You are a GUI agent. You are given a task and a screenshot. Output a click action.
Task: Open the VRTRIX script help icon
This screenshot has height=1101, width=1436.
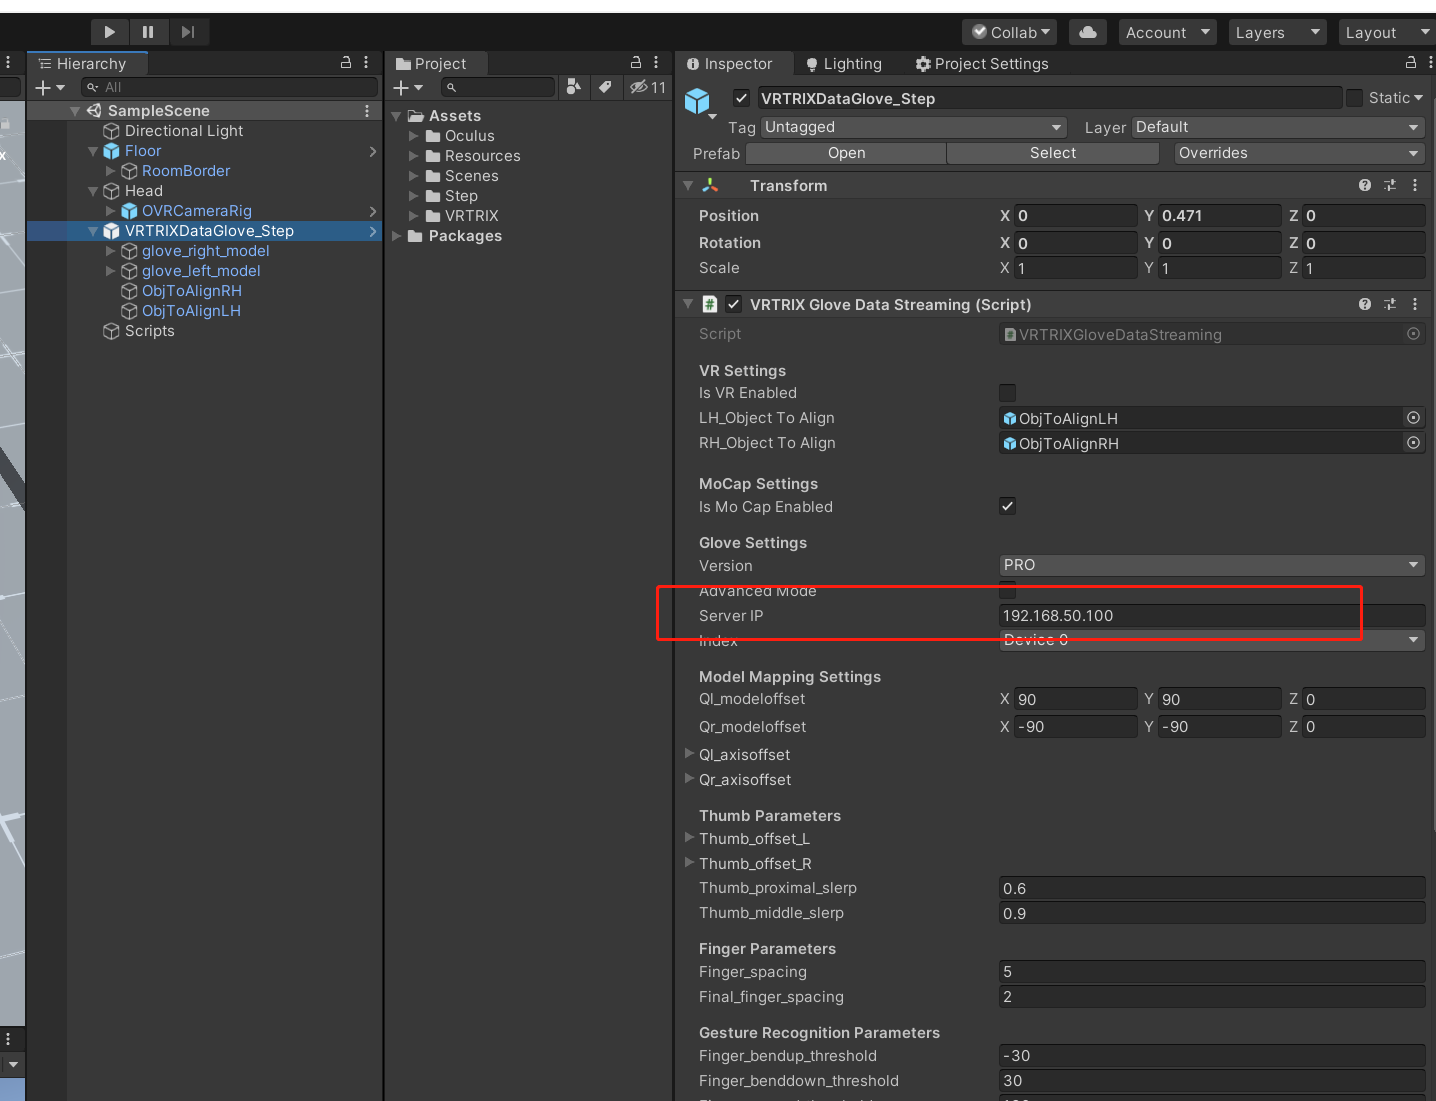[x=1365, y=304]
